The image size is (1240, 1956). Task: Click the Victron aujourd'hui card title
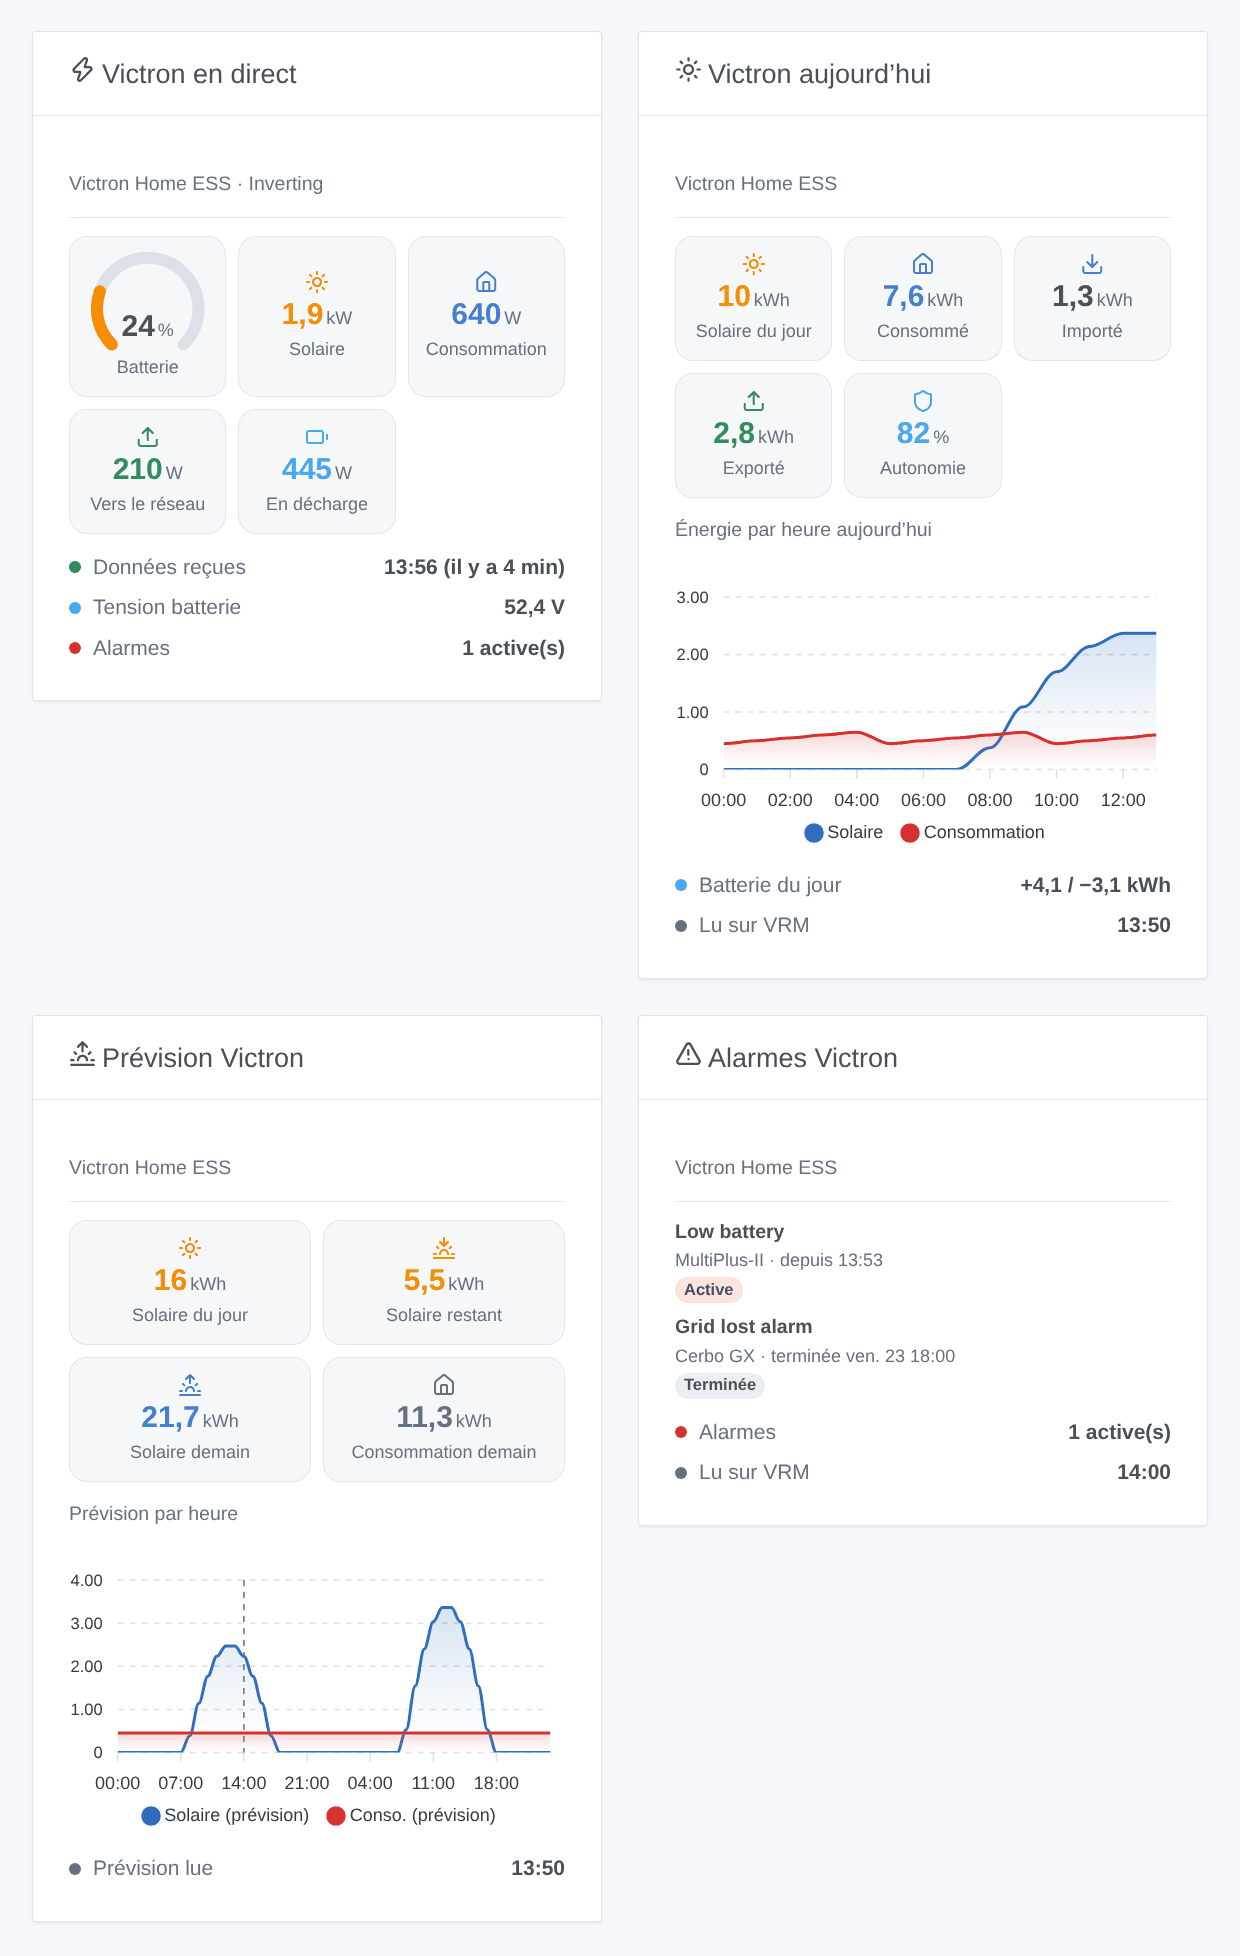point(820,74)
